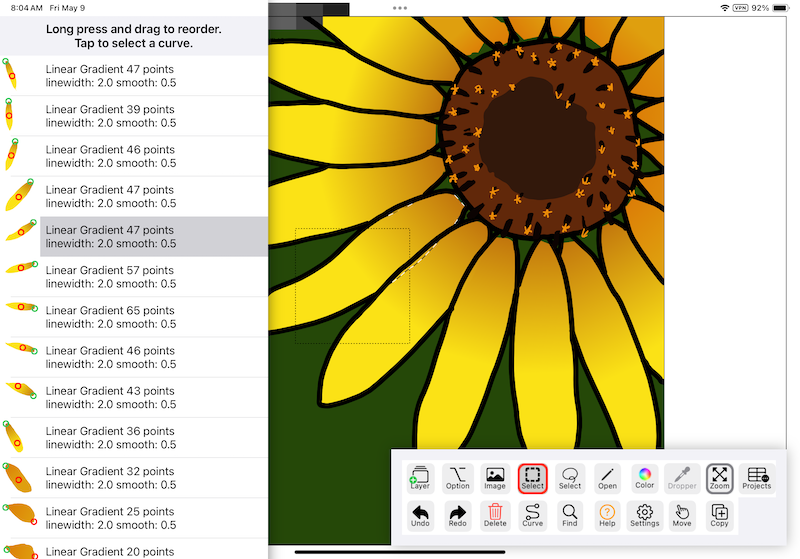The image size is (800, 559).
Task: Delete the selected curve with trash icon
Action: tap(495, 516)
